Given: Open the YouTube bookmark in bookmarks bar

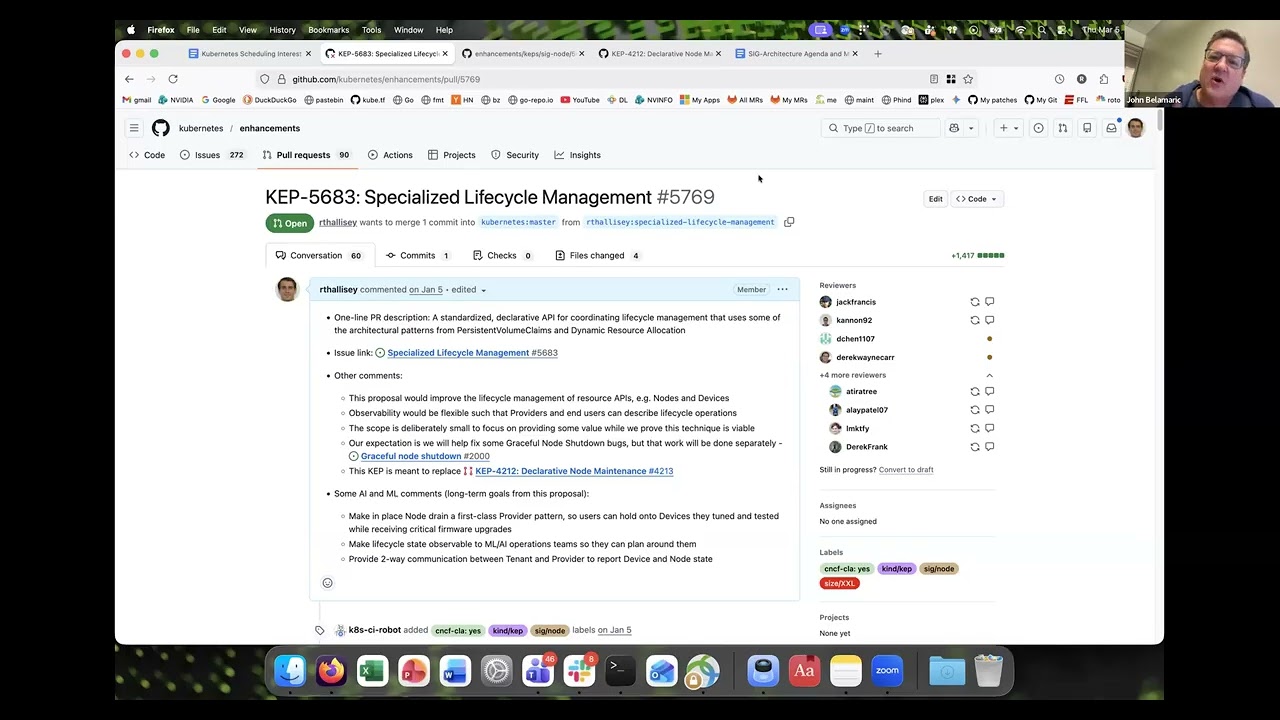Looking at the screenshot, I should pyautogui.click(x=580, y=100).
